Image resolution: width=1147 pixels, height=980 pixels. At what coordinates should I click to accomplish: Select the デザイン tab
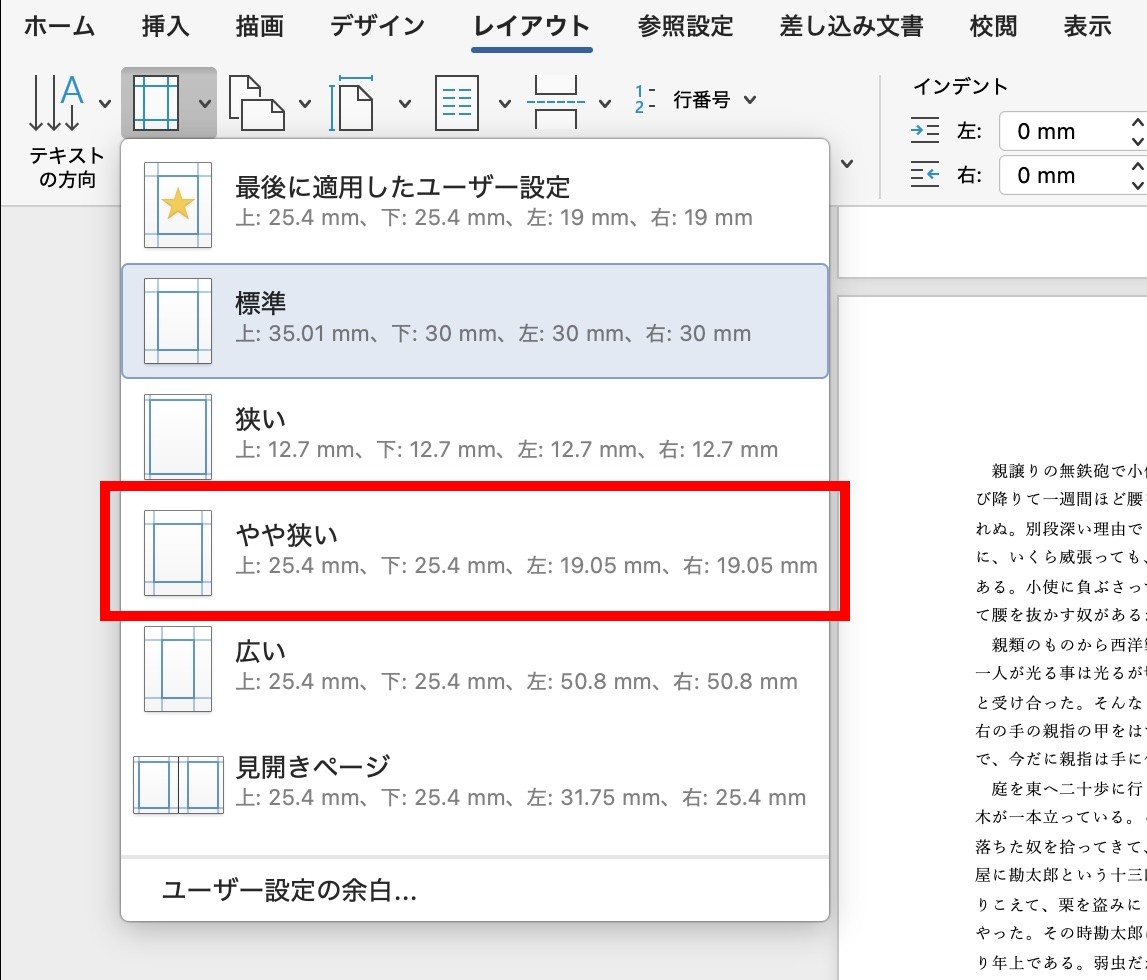(x=377, y=26)
